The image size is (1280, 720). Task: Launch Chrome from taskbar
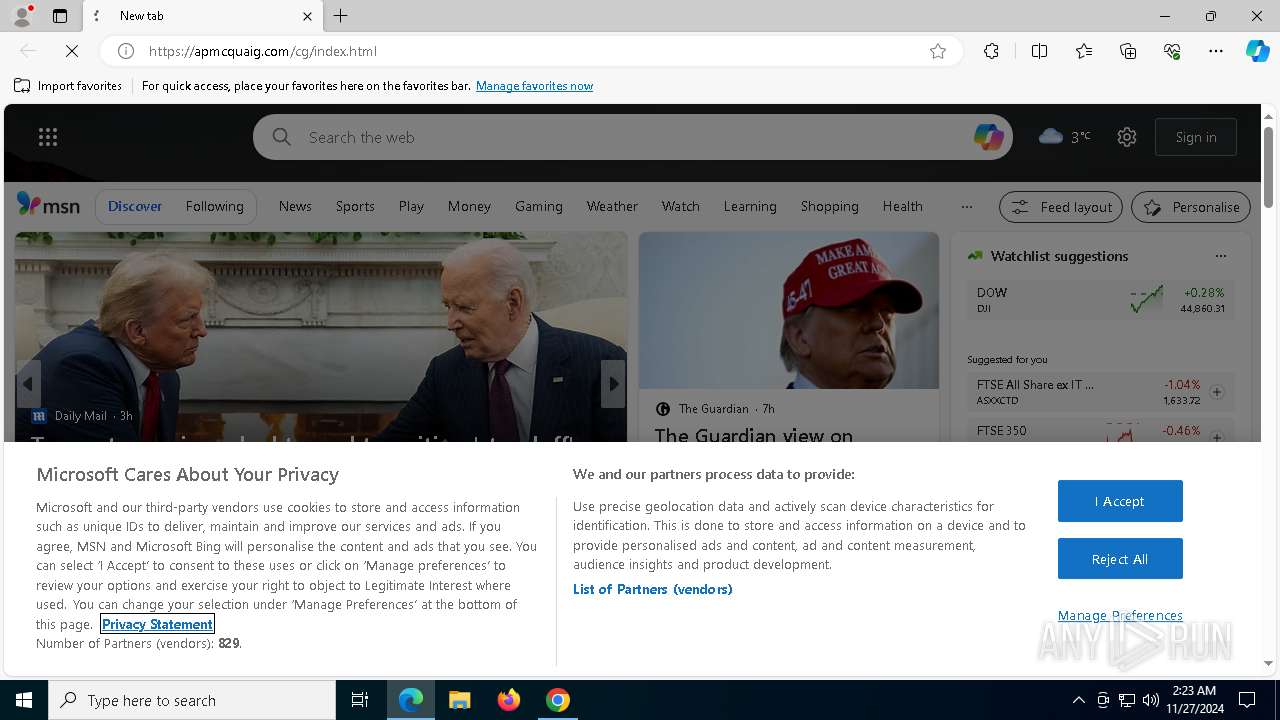[558, 700]
